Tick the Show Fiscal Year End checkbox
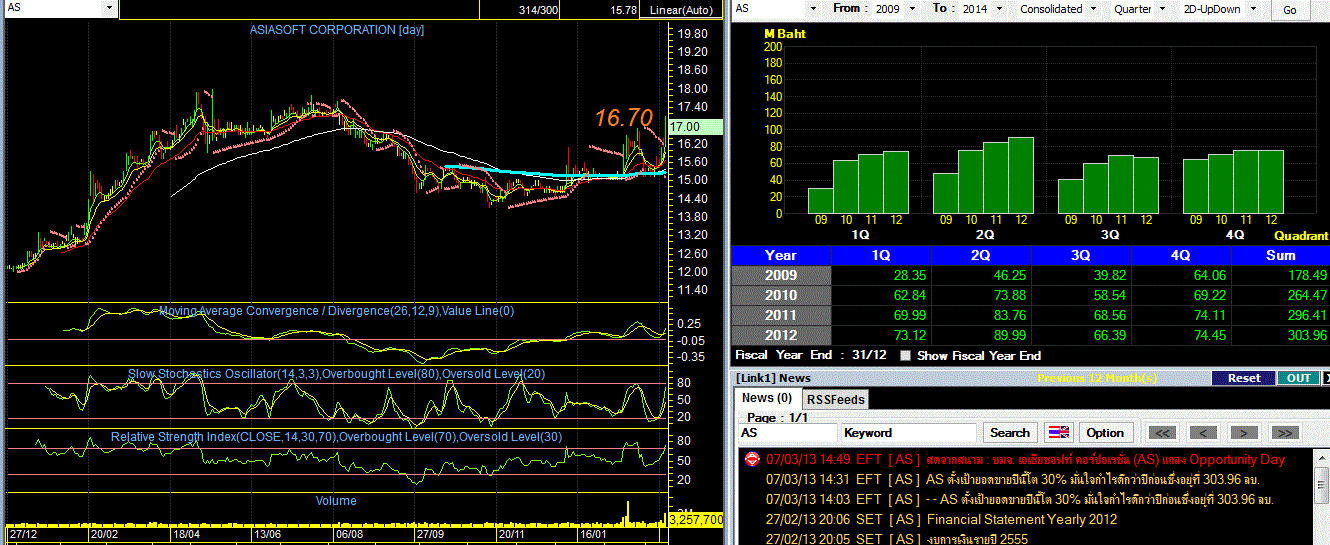Screen dimensions: 1330x545 tap(905, 355)
